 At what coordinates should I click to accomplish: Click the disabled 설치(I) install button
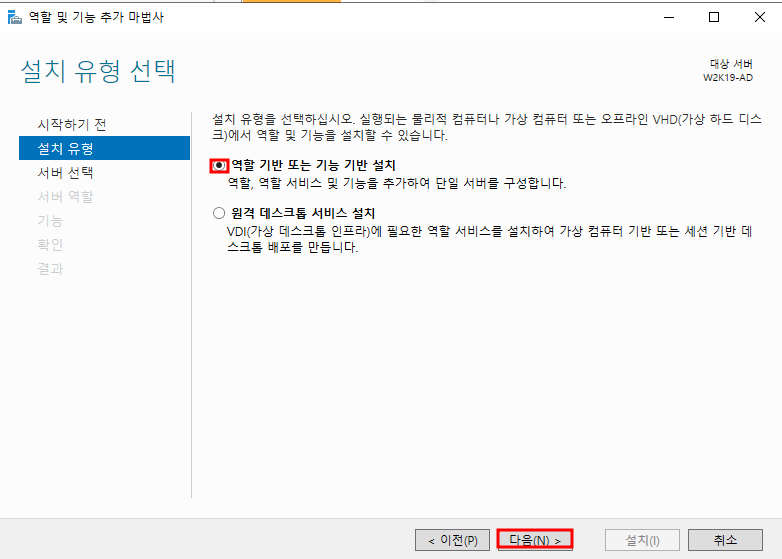click(642, 540)
